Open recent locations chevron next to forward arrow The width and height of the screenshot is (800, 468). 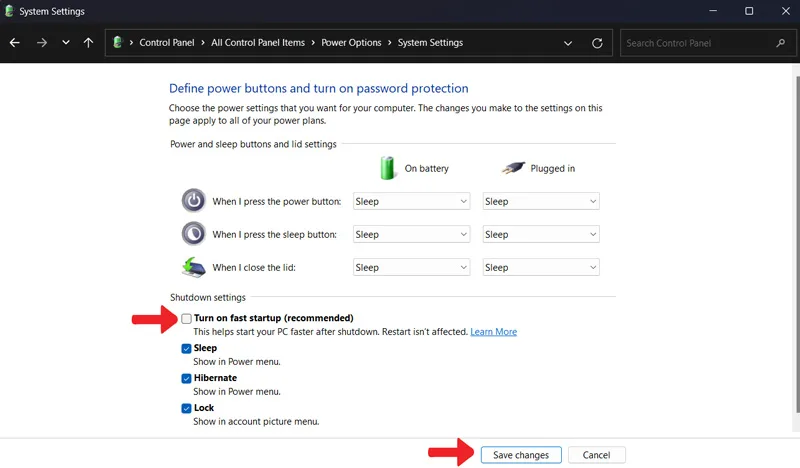click(66, 43)
